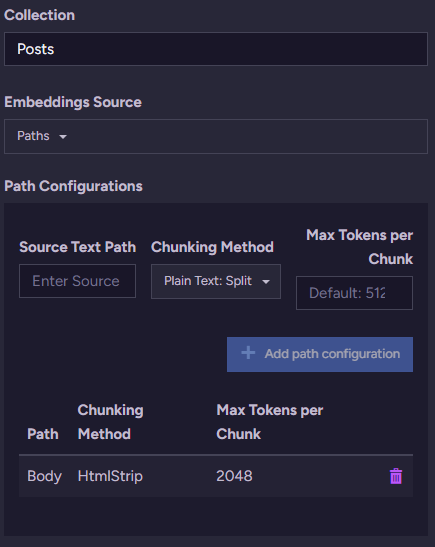The width and height of the screenshot is (435, 547).
Task: Click the Path Configurations heading
Action: pos(73,186)
